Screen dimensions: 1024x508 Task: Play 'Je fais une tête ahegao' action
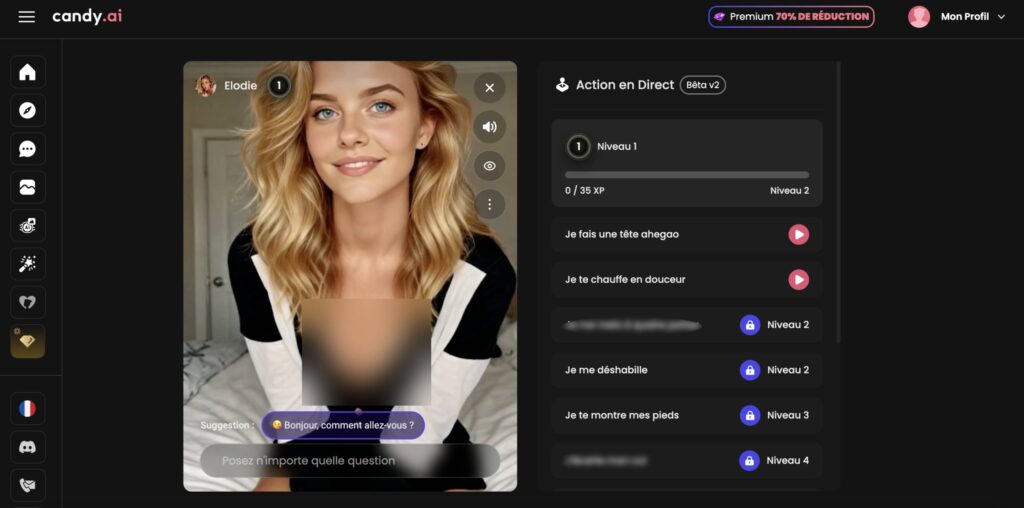798,234
